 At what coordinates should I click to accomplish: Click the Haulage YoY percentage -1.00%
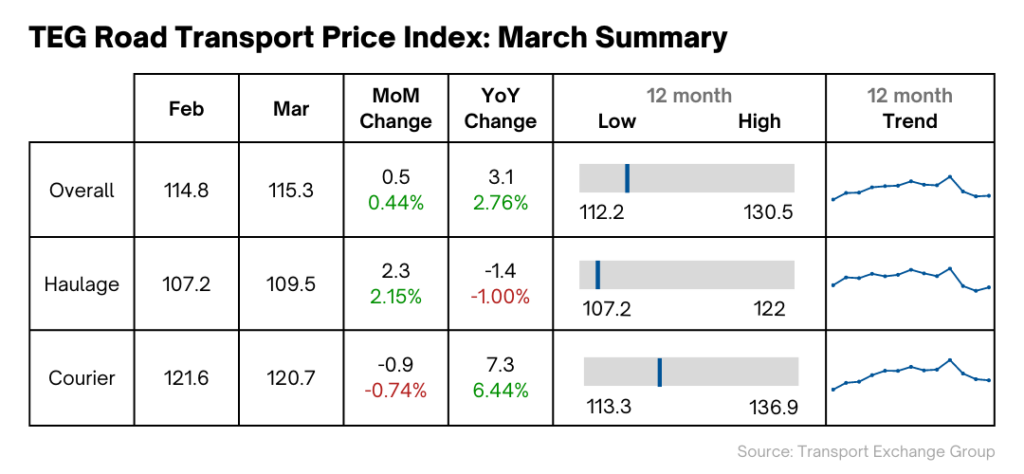[500, 297]
